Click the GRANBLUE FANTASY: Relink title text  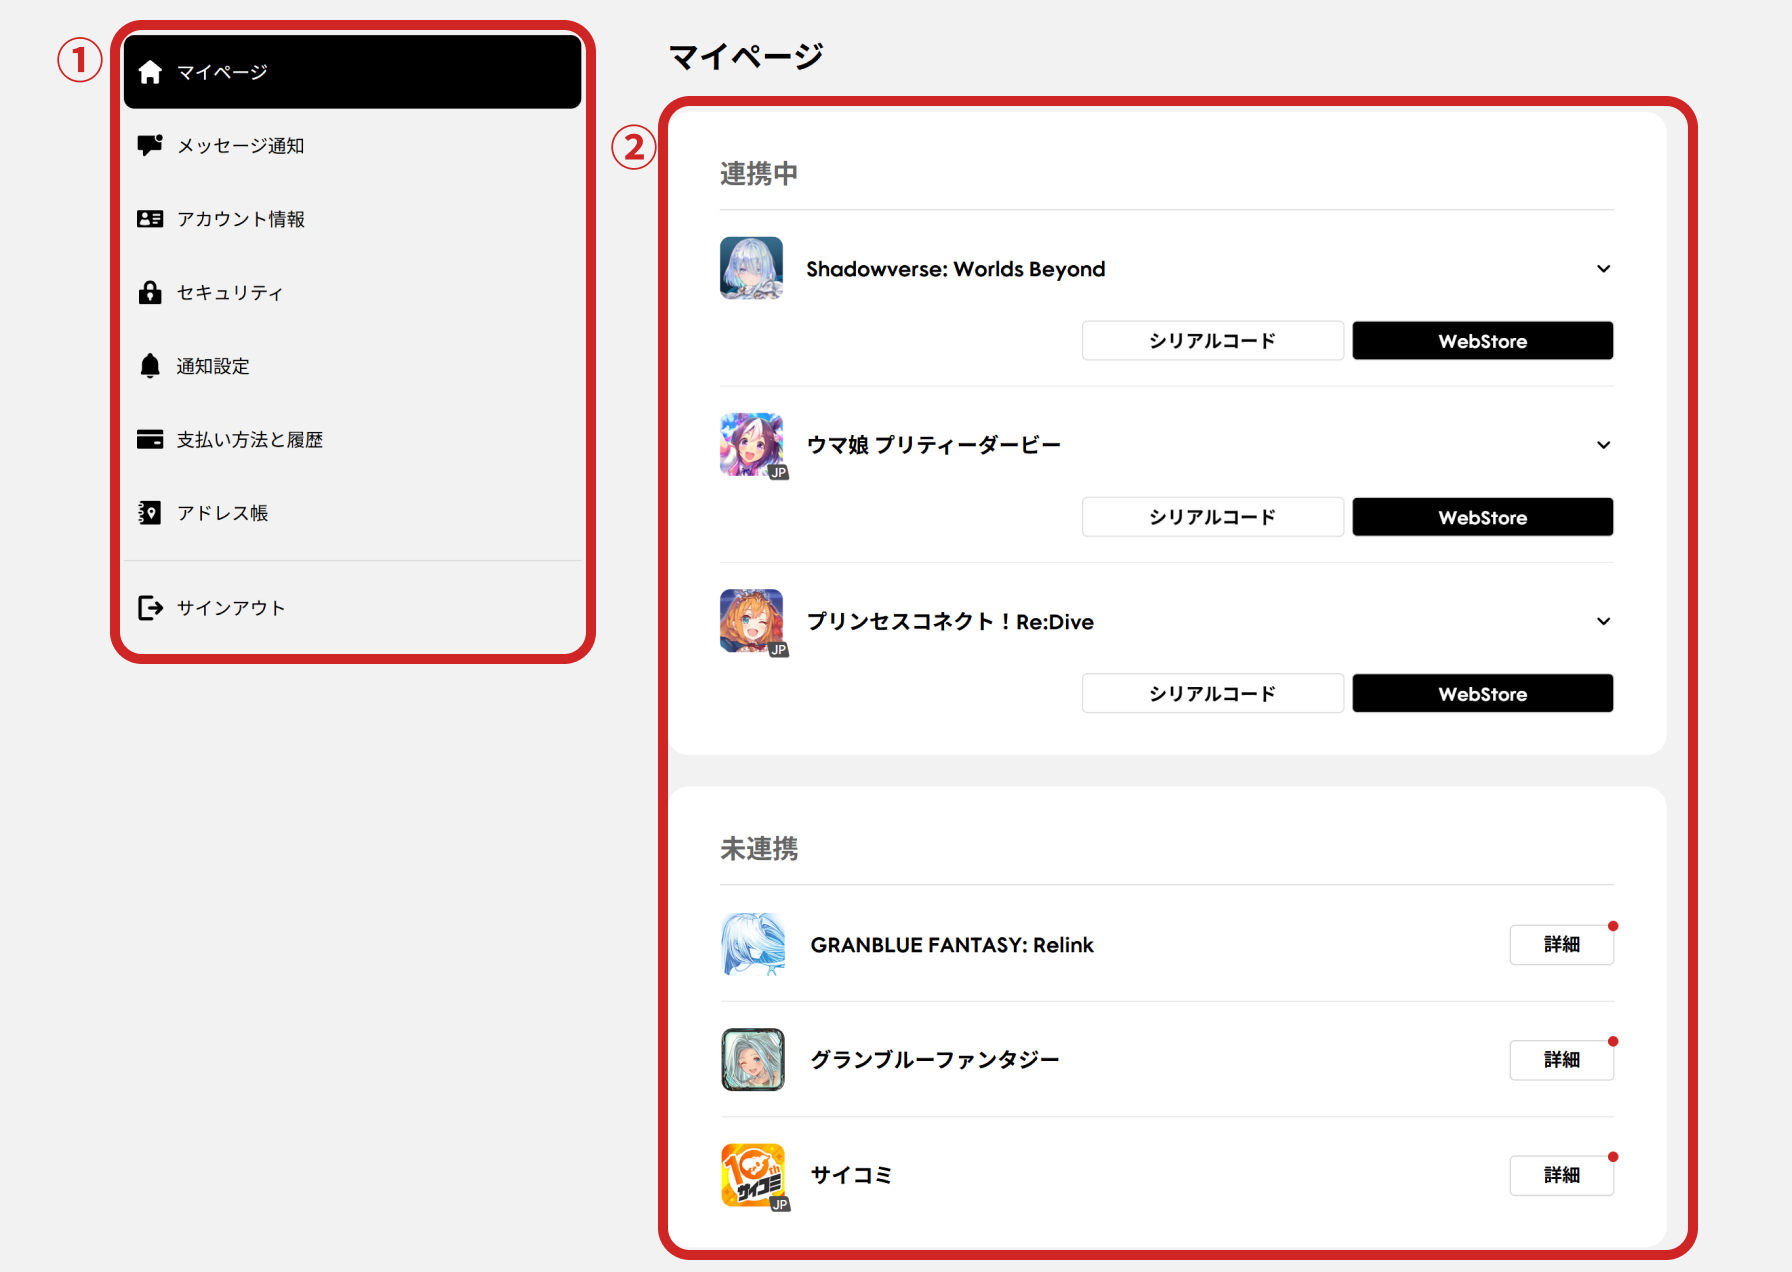tap(952, 945)
